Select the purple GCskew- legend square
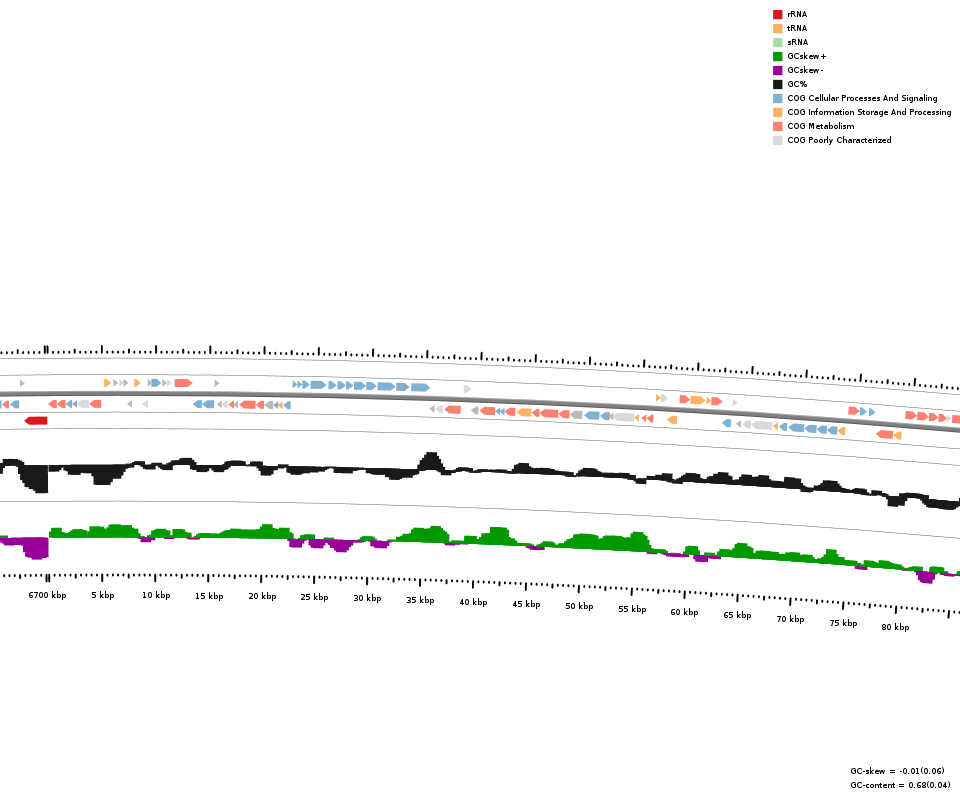 777,70
